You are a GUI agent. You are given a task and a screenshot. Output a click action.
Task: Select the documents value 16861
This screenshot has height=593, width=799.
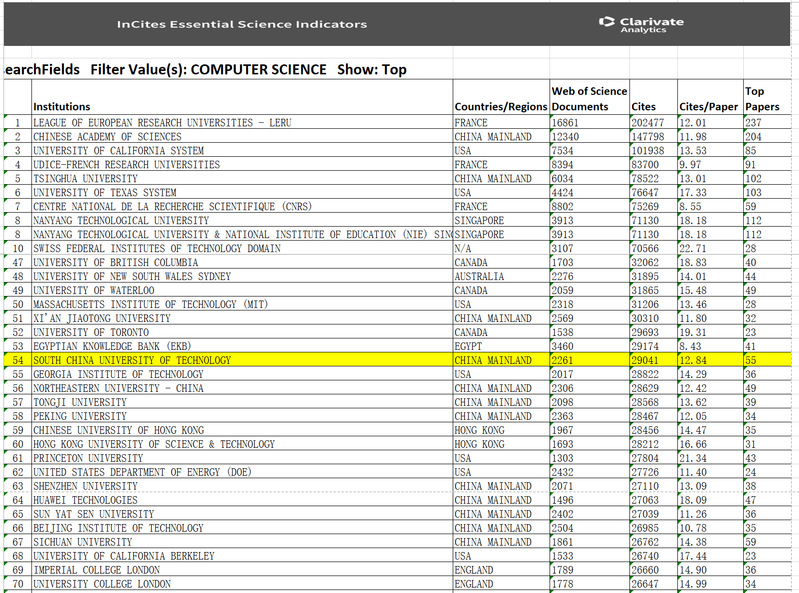coord(590,122)
